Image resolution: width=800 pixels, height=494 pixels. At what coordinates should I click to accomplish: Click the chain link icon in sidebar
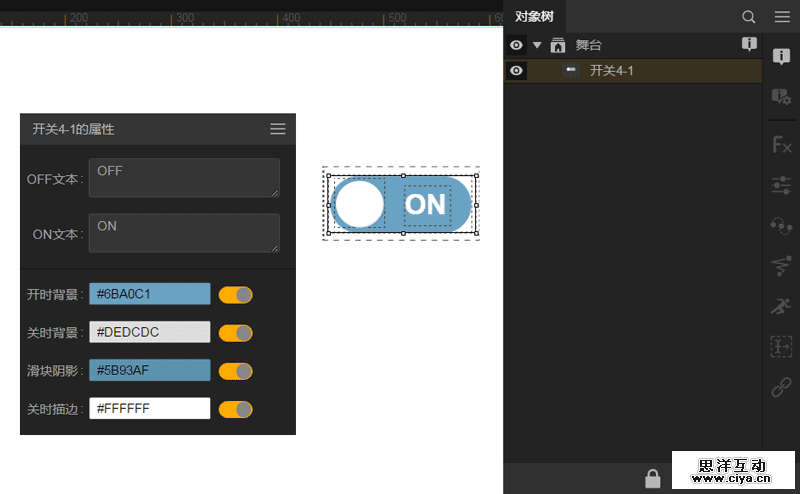pyautogui.click(x=782, y=388)
